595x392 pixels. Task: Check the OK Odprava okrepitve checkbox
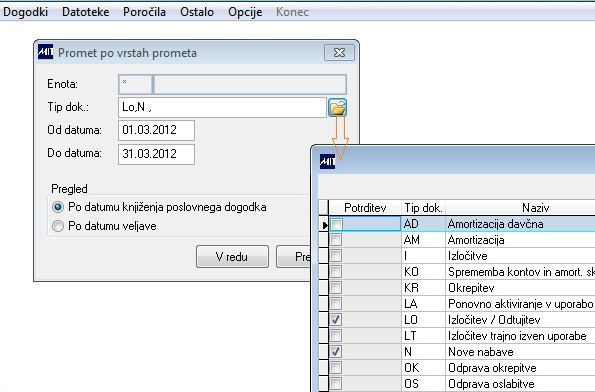point(336,367)
